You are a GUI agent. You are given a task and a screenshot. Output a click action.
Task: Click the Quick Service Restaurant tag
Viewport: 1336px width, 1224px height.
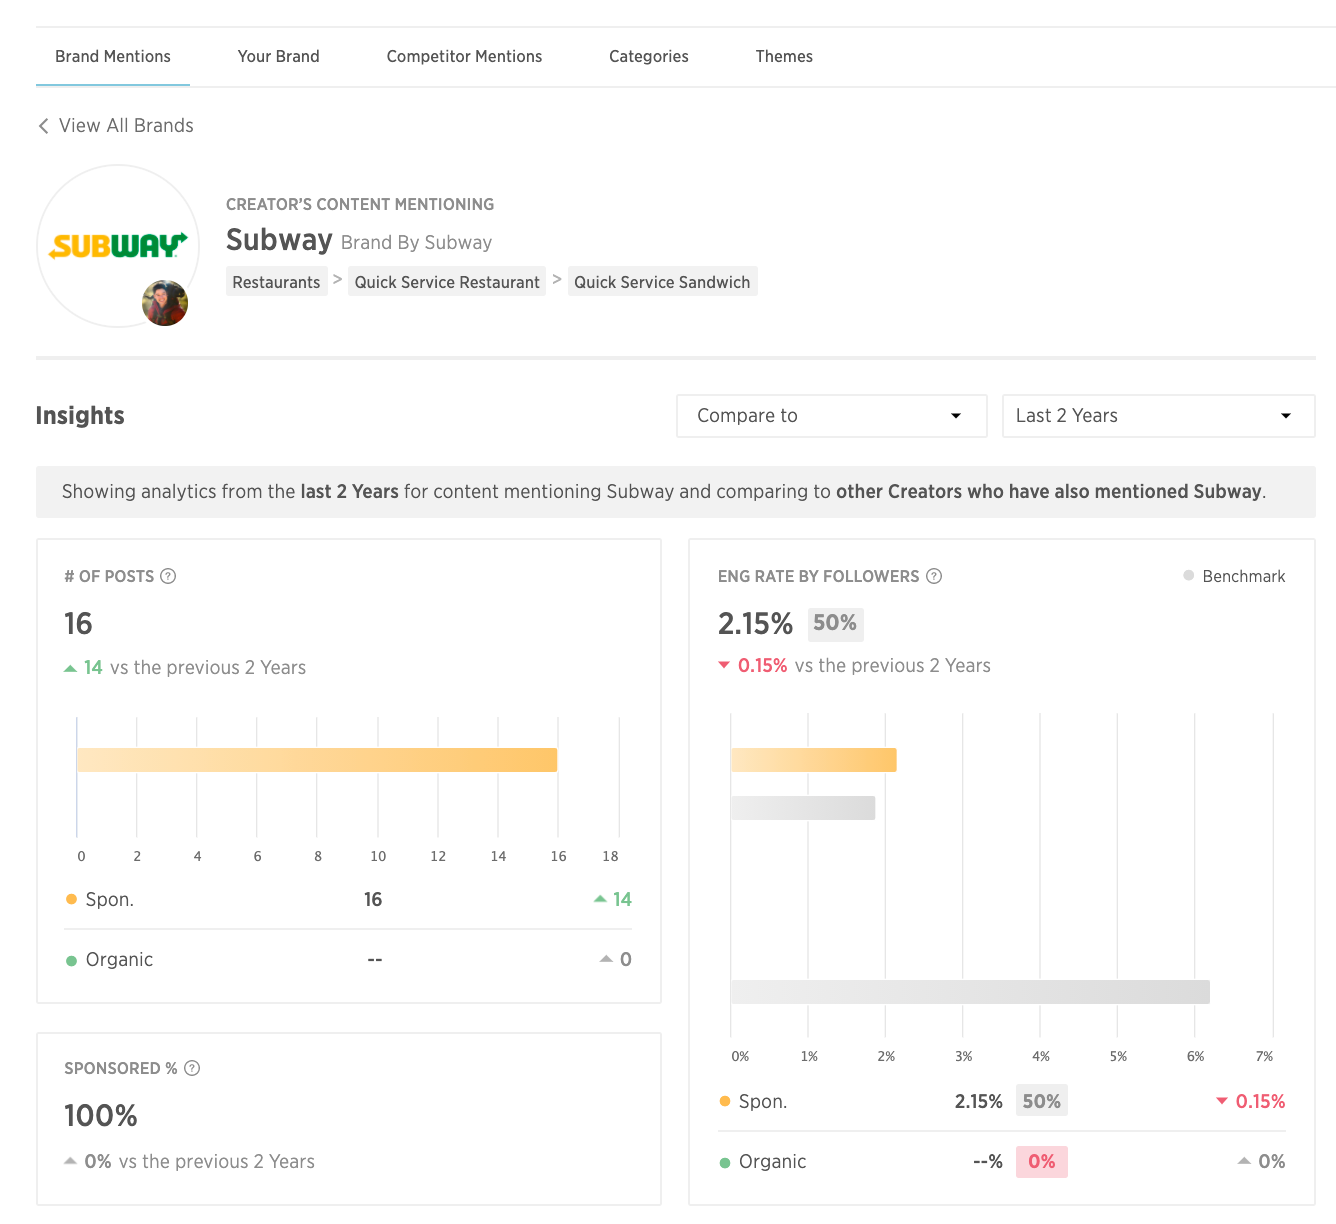447,282
